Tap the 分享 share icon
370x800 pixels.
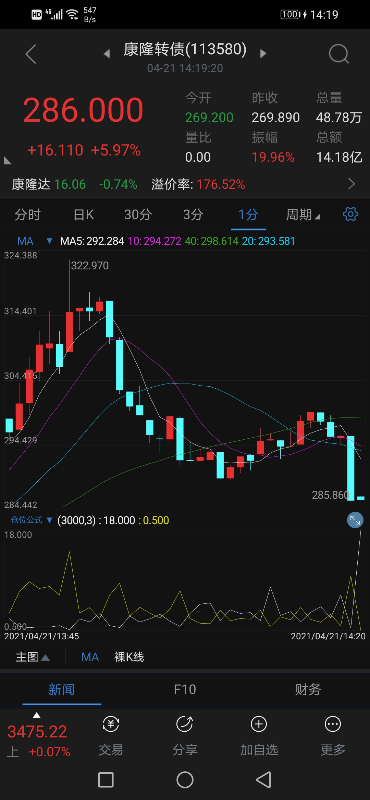click(184, 723)
